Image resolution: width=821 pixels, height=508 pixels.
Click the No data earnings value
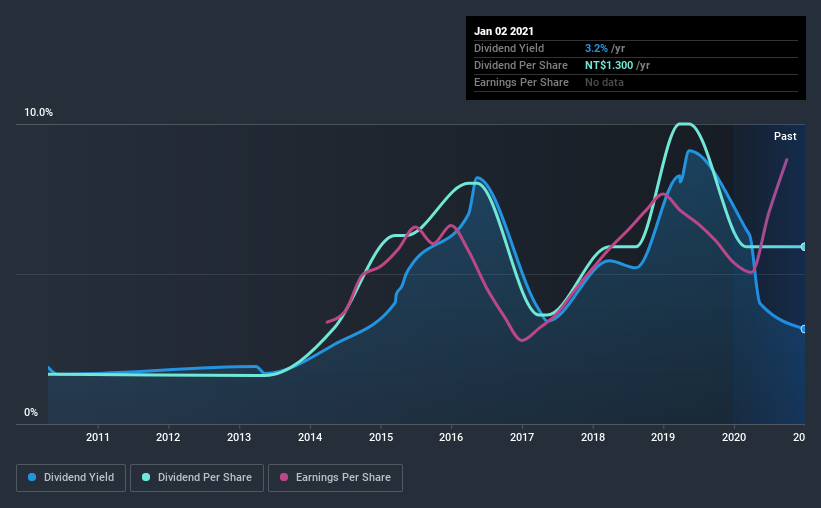[604, 82]
